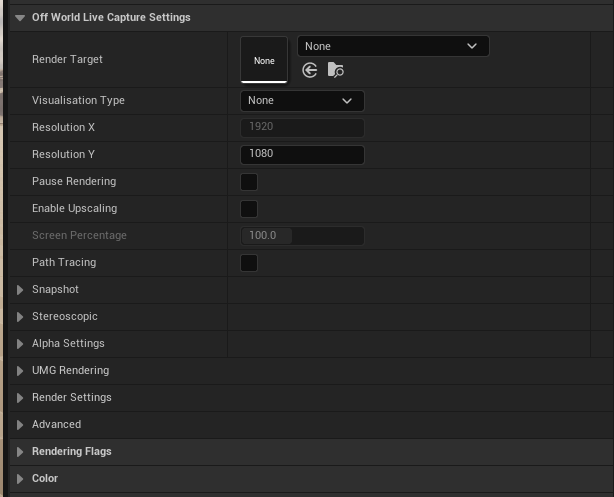
Task: Expand the Render Settings arrow
Action: coord(20,398)
